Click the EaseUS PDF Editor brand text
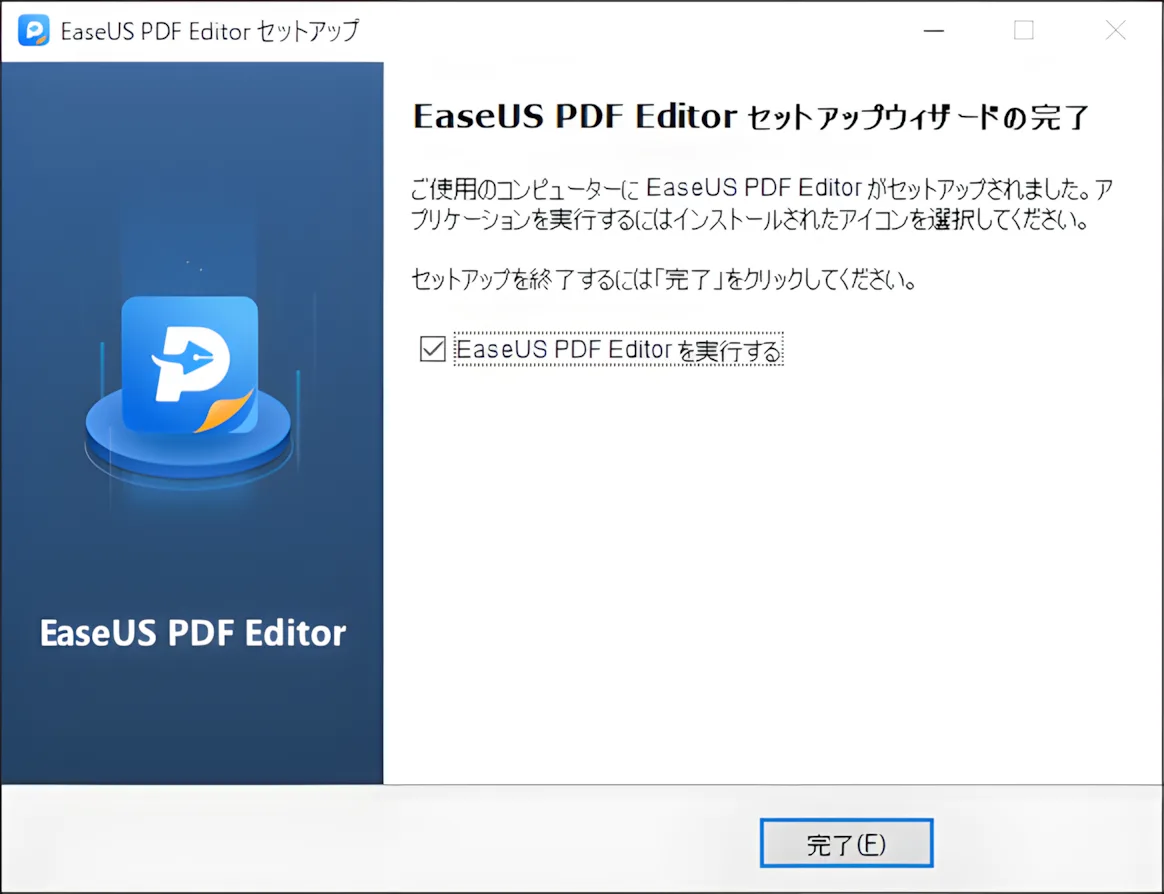 (190, 632)
